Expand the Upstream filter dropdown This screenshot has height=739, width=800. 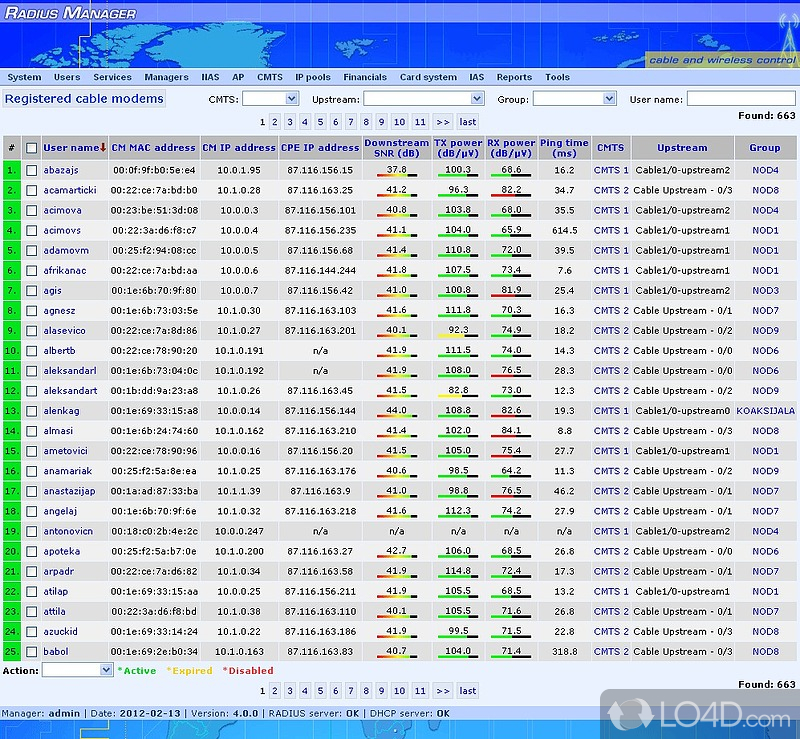coord(423,99)
